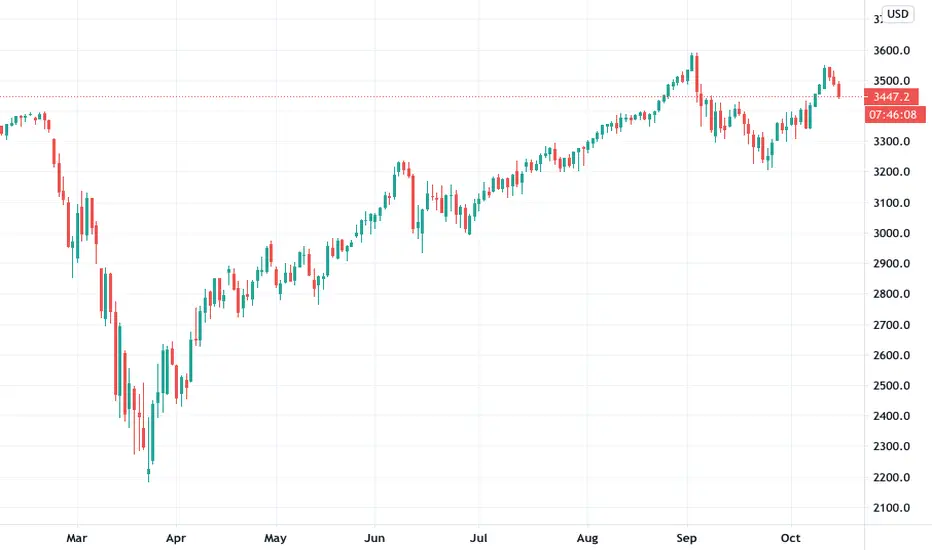Click the 2200.0 price axis label
This screenshot has height=550, width=932.
tap(891, 477)
